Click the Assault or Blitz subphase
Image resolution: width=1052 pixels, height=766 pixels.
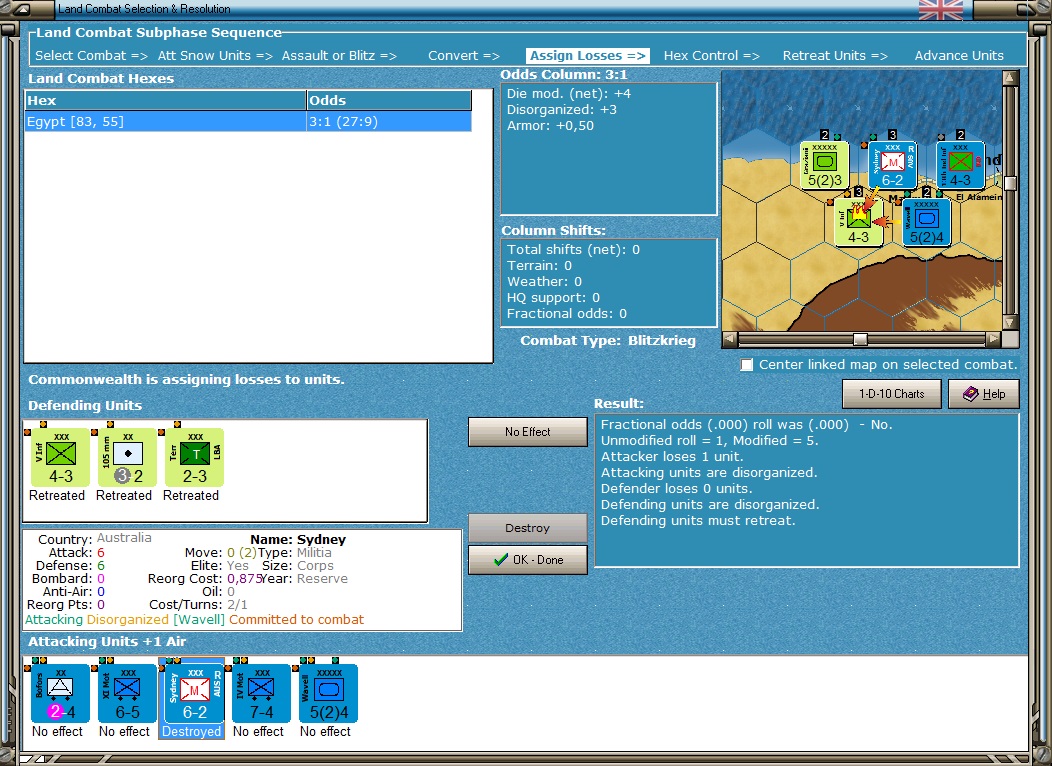click(x=339, y=56)
